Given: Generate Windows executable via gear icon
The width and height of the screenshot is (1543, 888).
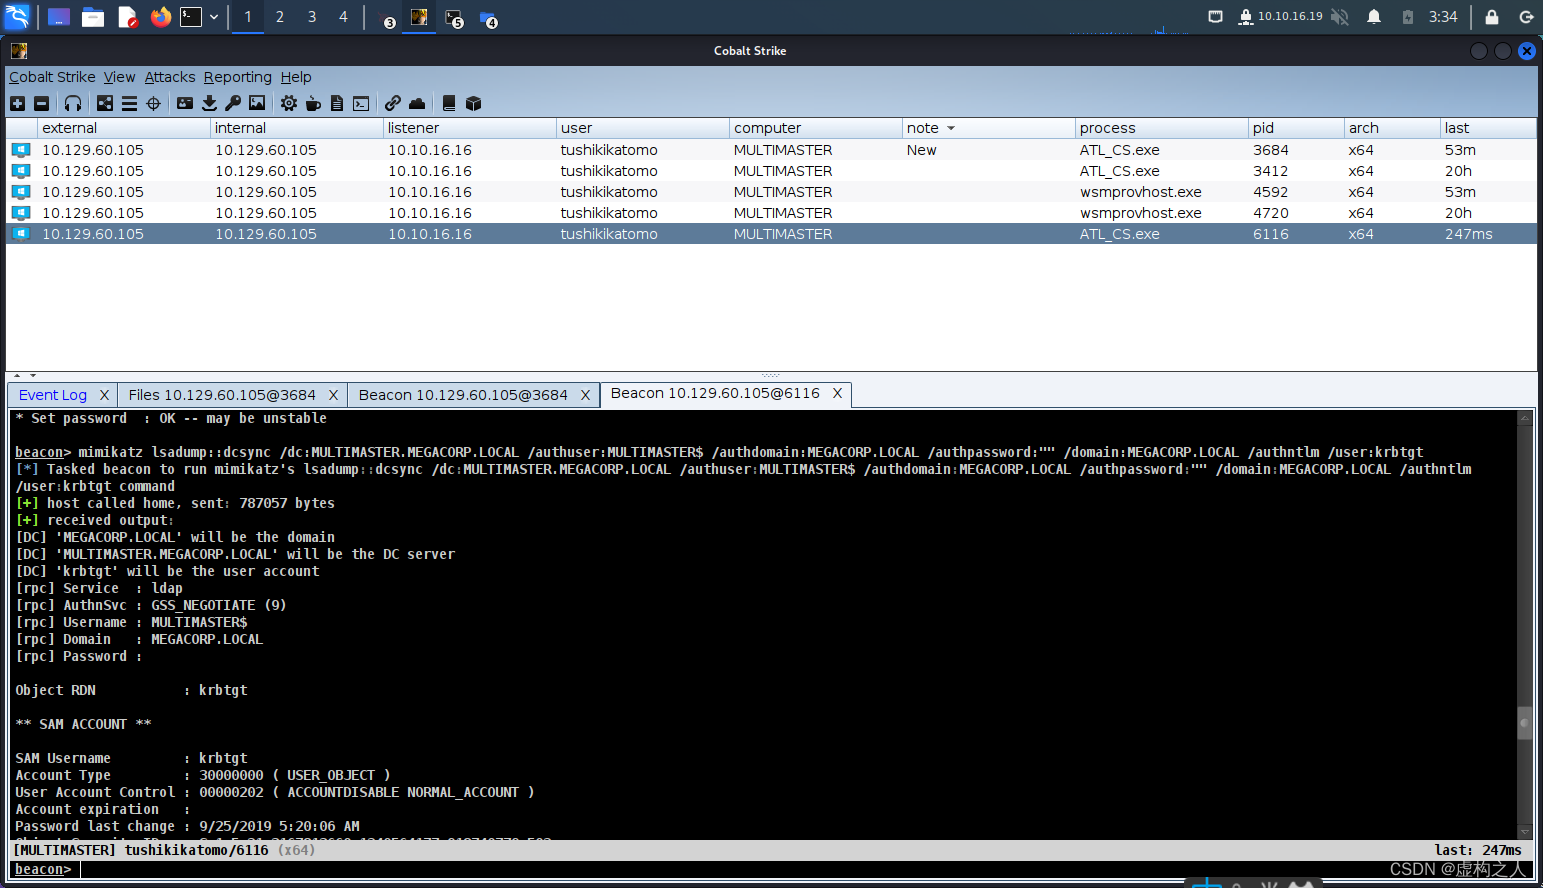Looking at the screenshot, I should point(289,103).
